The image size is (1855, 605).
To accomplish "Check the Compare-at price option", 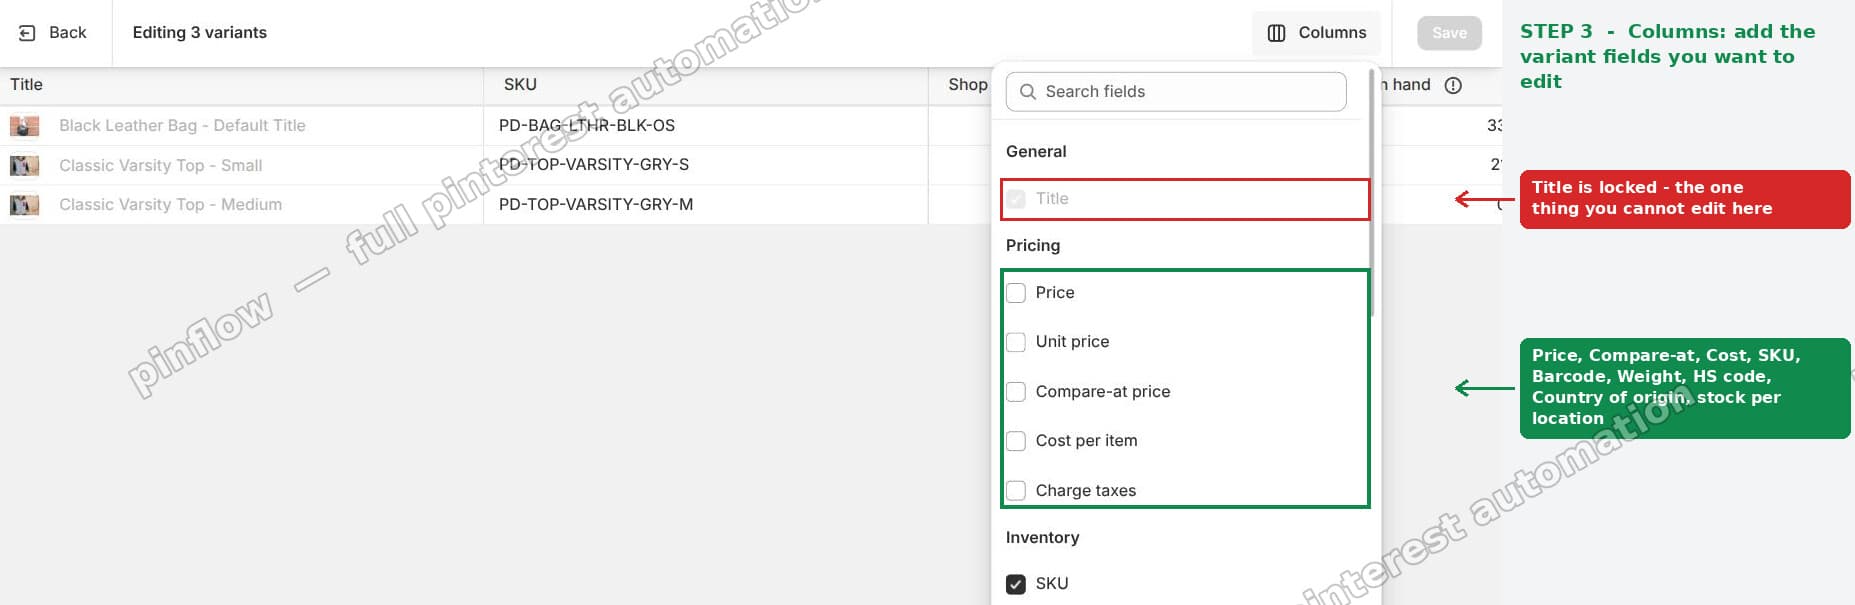I will (1016, 392).
